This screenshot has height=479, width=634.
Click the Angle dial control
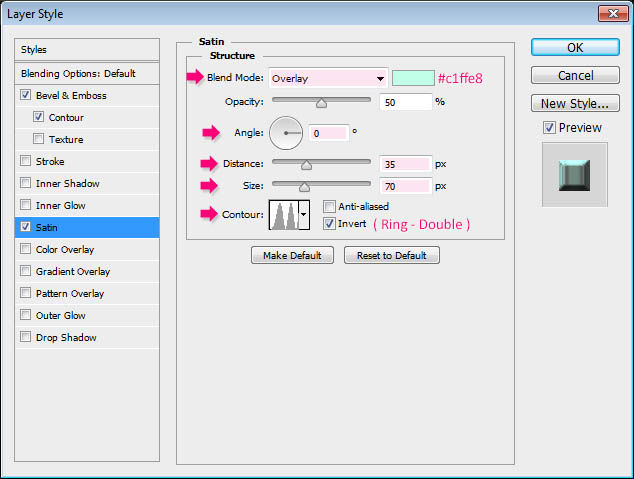tap(286, 132)
